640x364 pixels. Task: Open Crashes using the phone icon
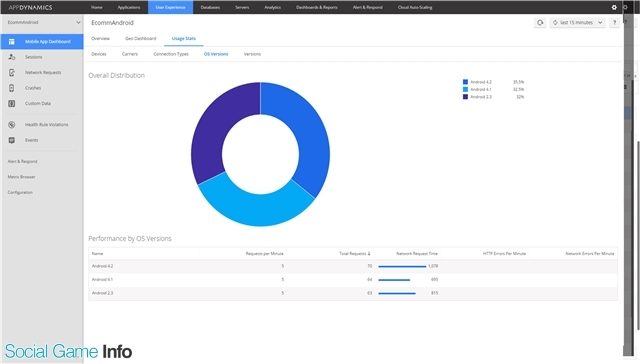click(11, 88)
